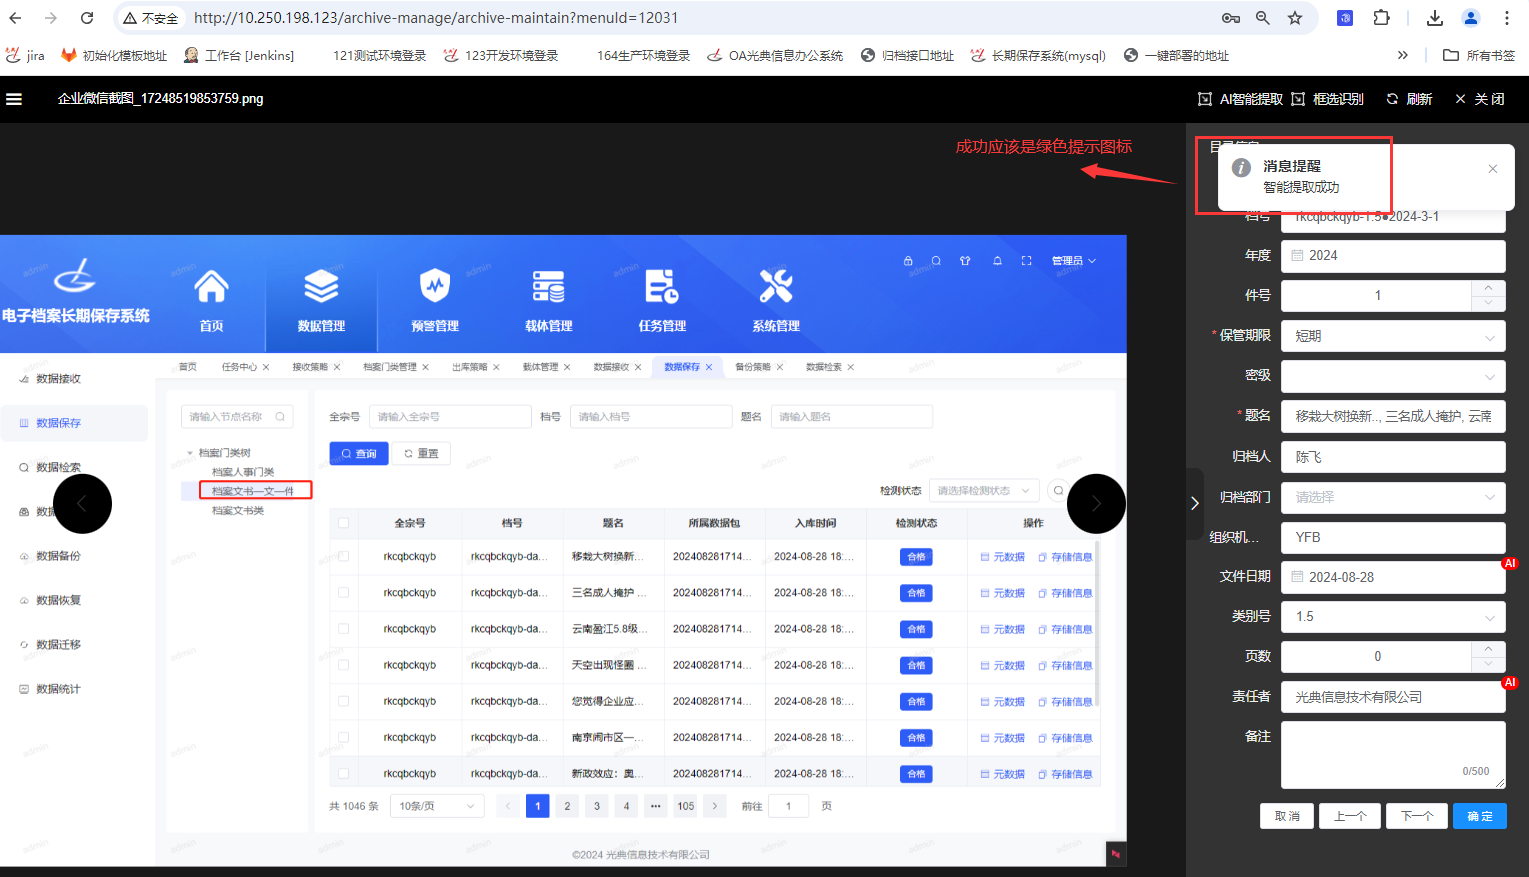Show the previous image with the left arrow
Screen dimensions: 1529x877
(82, 504)
